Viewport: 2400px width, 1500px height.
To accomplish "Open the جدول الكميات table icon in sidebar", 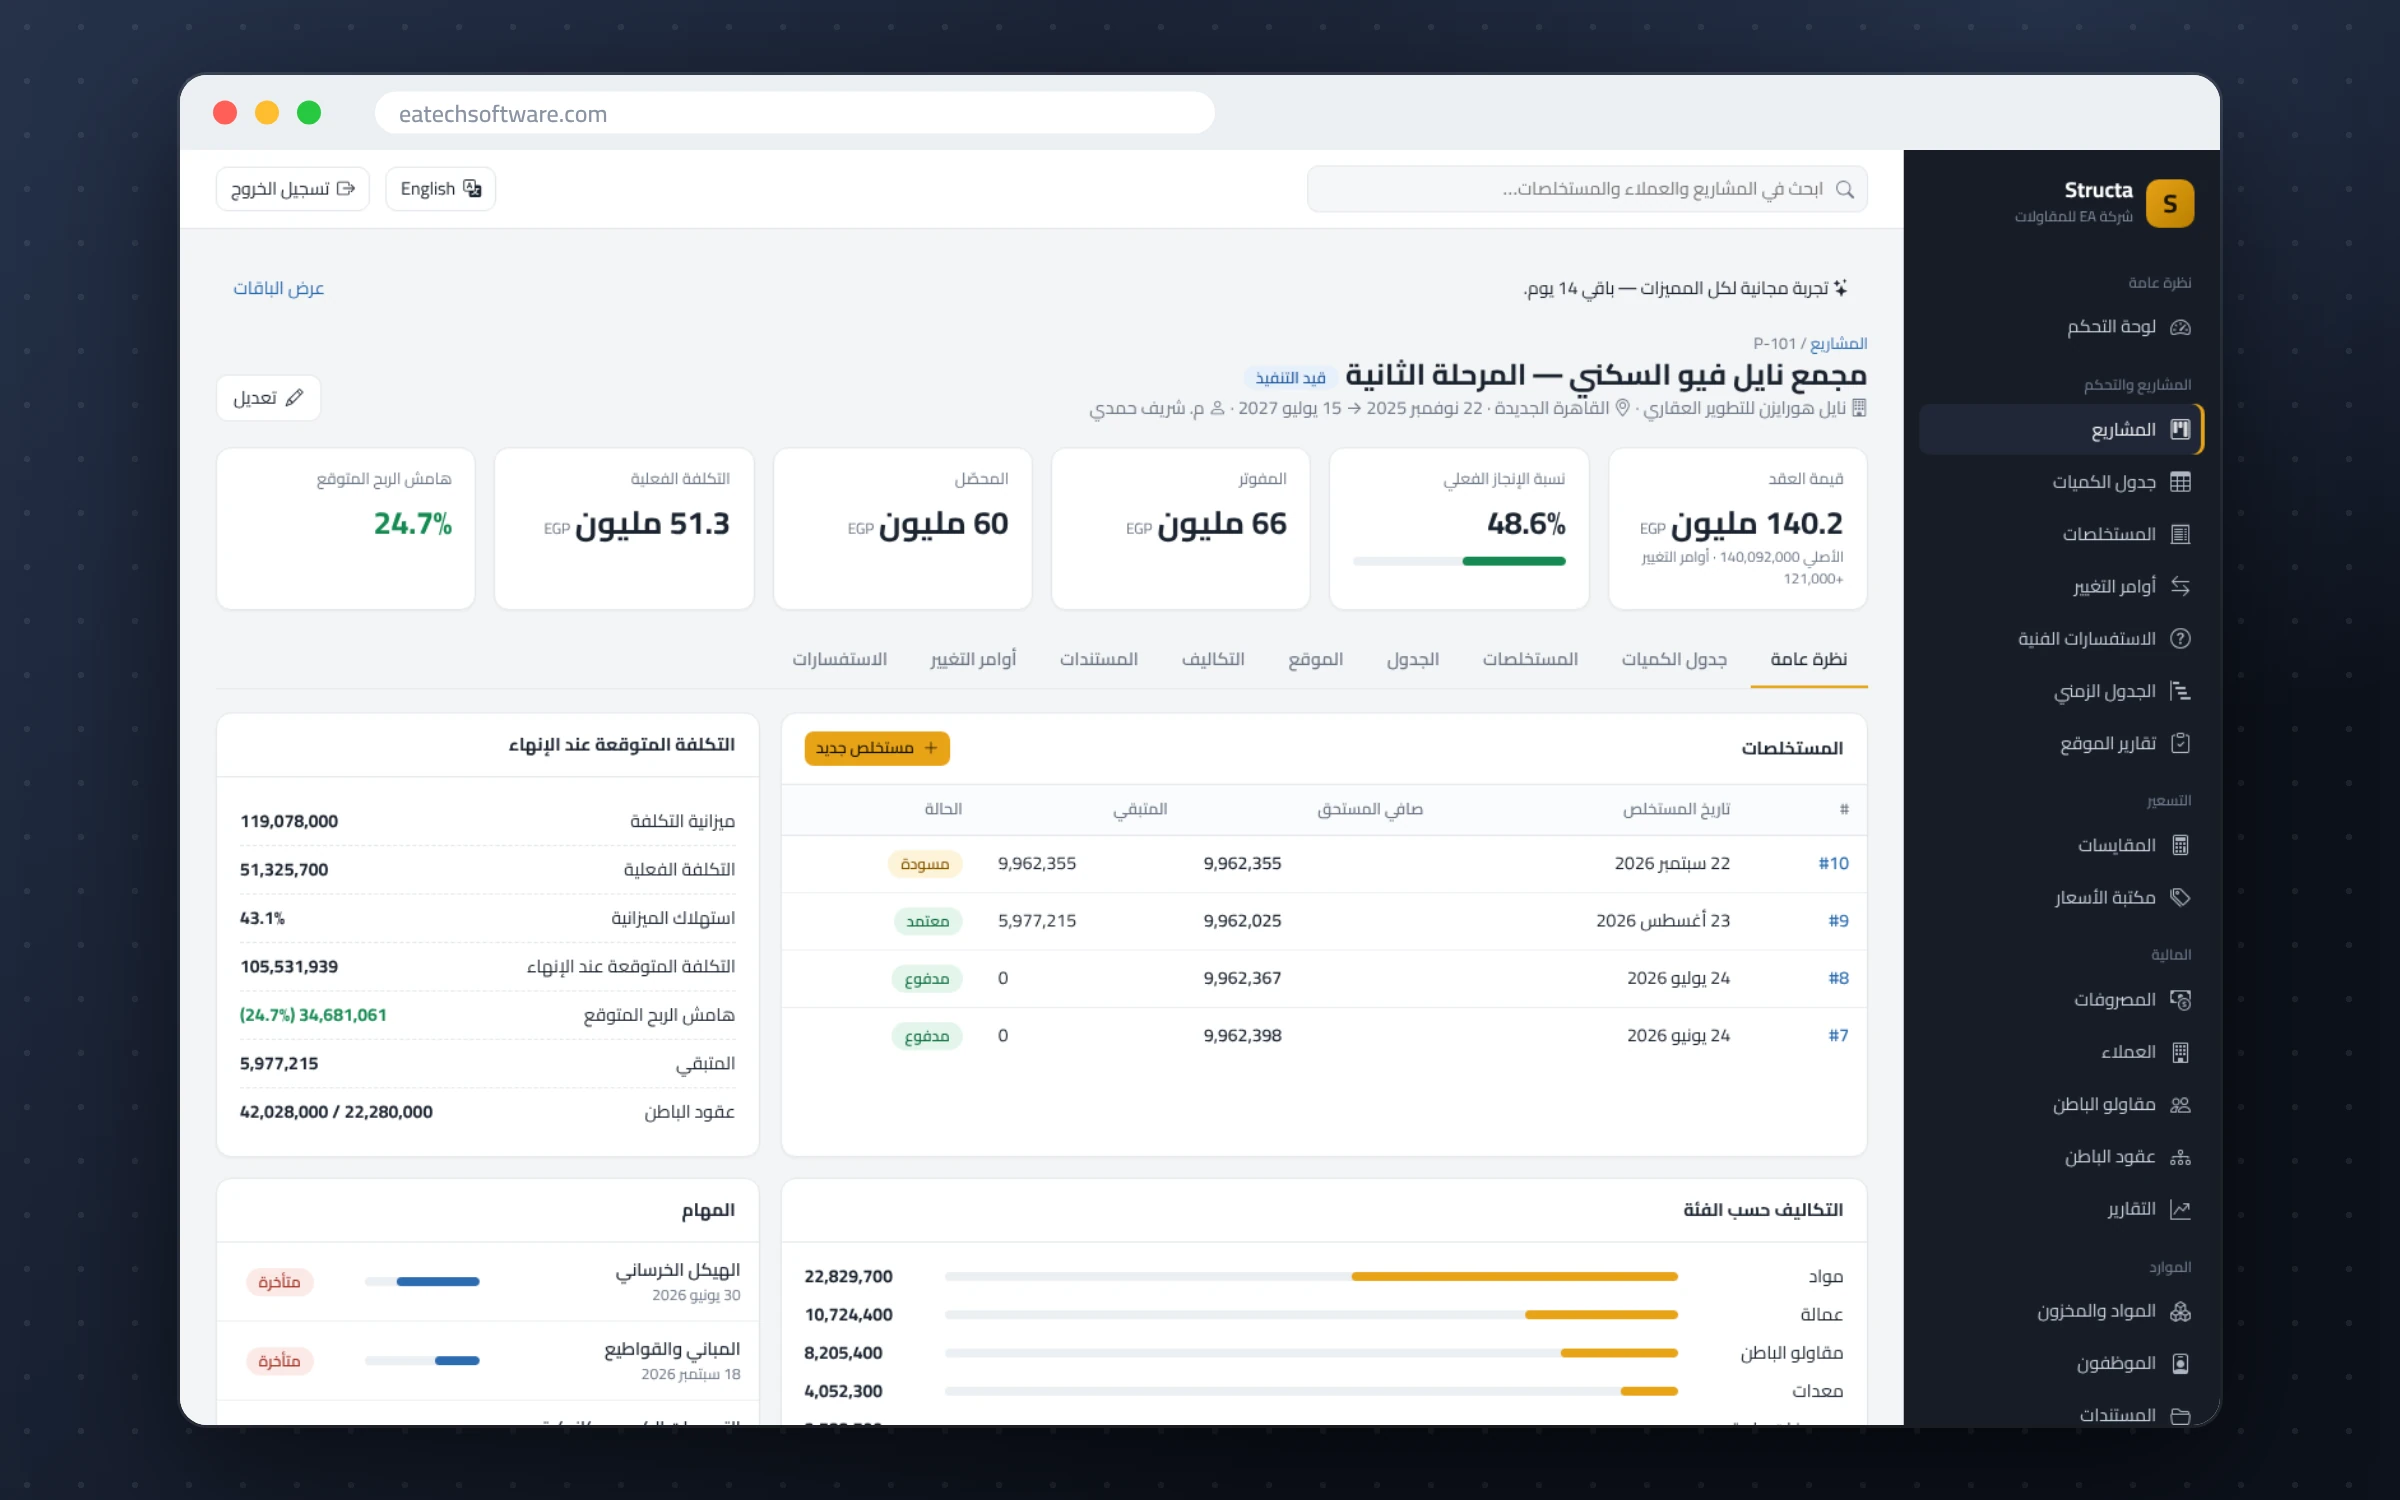I will click(2180, 482).
